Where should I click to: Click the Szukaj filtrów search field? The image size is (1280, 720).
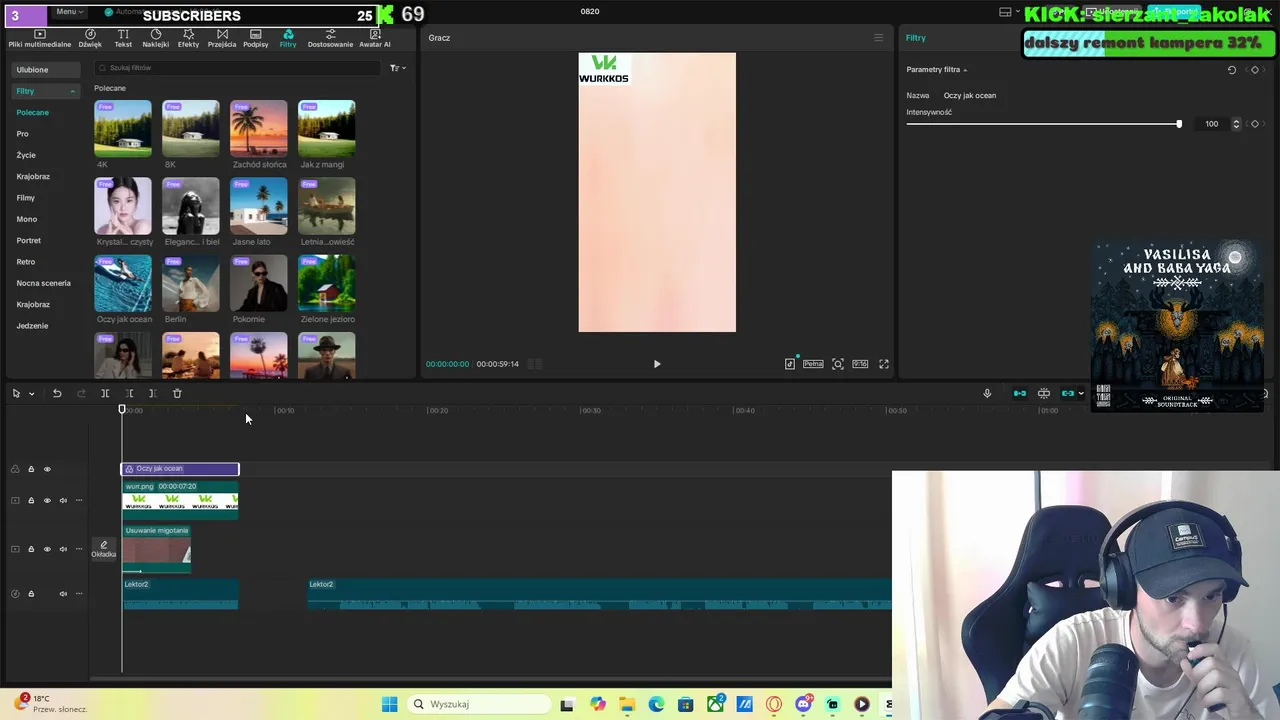pos(237,68)
